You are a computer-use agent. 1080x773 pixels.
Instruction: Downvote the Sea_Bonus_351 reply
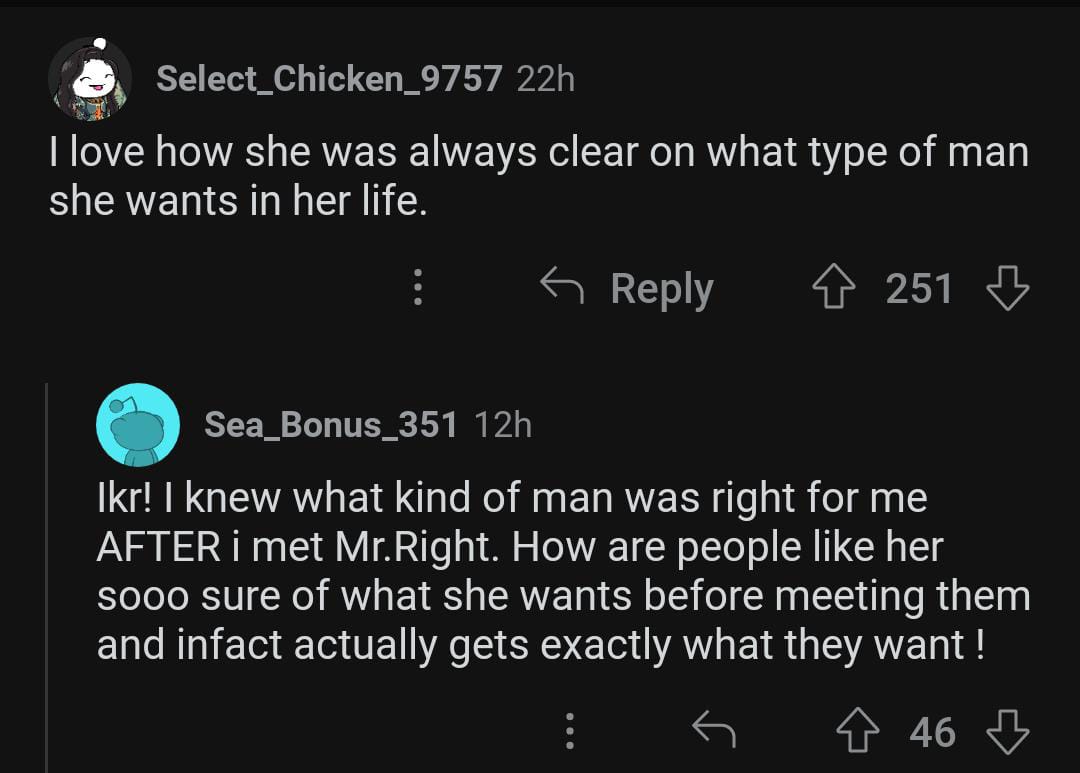coord(1006,732)
